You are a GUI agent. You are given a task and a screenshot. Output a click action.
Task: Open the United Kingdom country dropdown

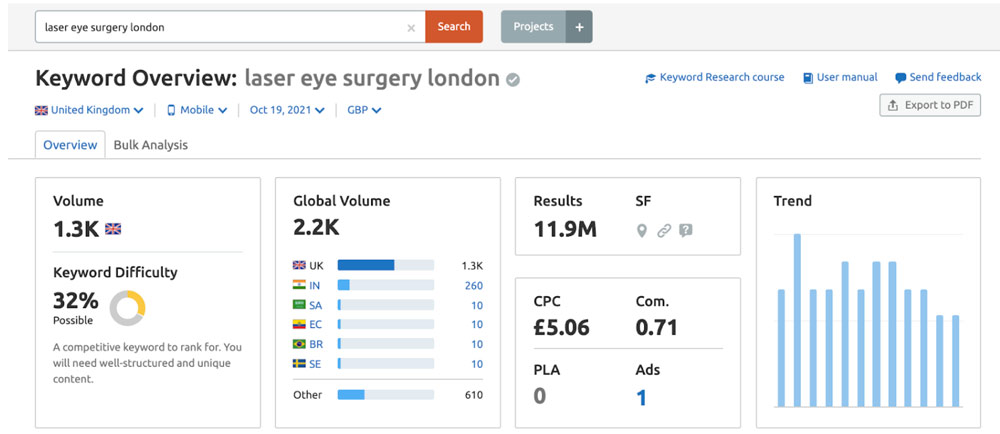tap(90, 110)
